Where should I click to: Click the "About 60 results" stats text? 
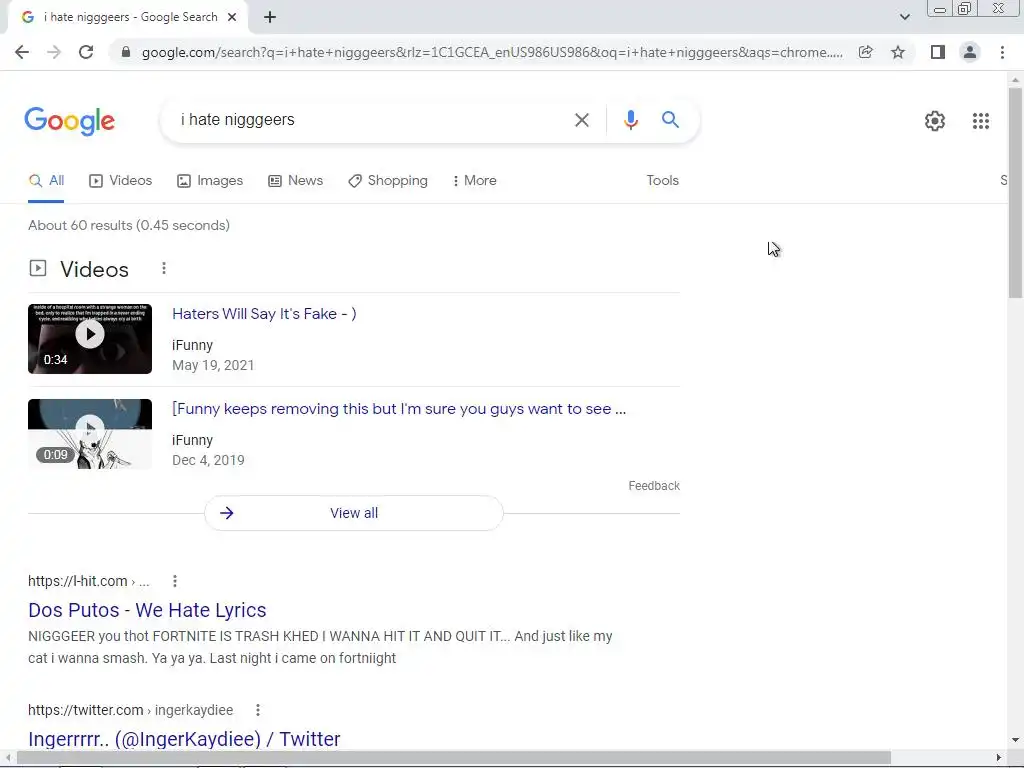point(129,225)
